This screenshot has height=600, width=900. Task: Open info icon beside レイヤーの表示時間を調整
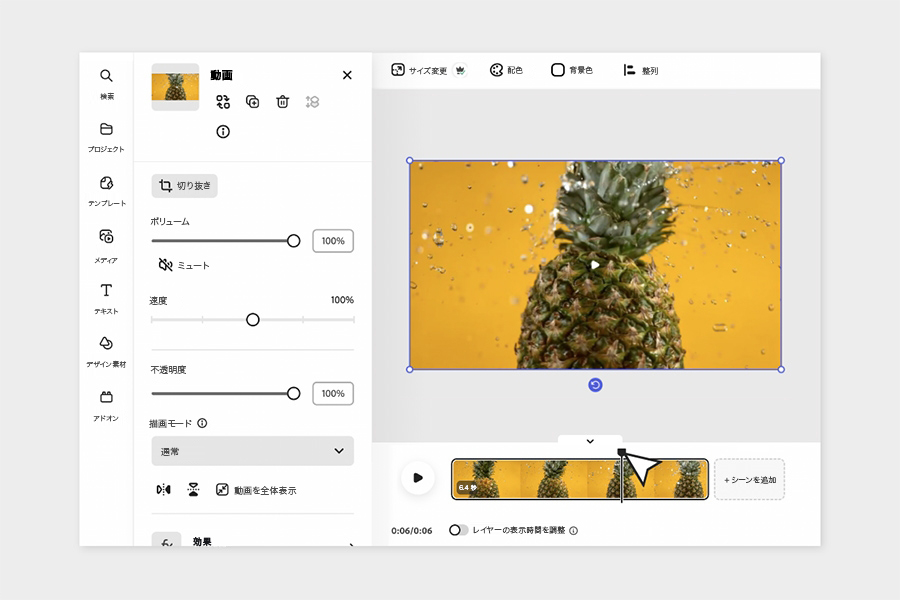573,531
